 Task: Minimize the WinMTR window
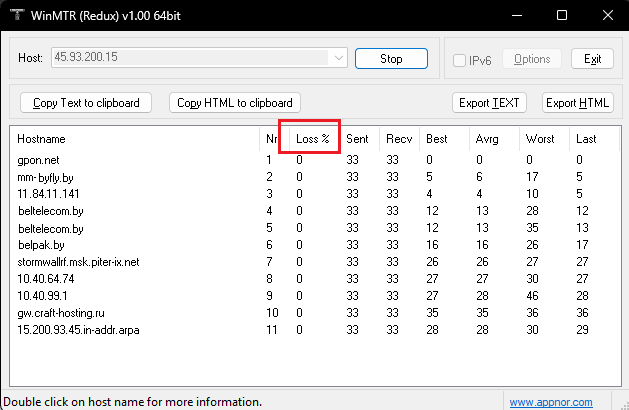click(517, 15)
